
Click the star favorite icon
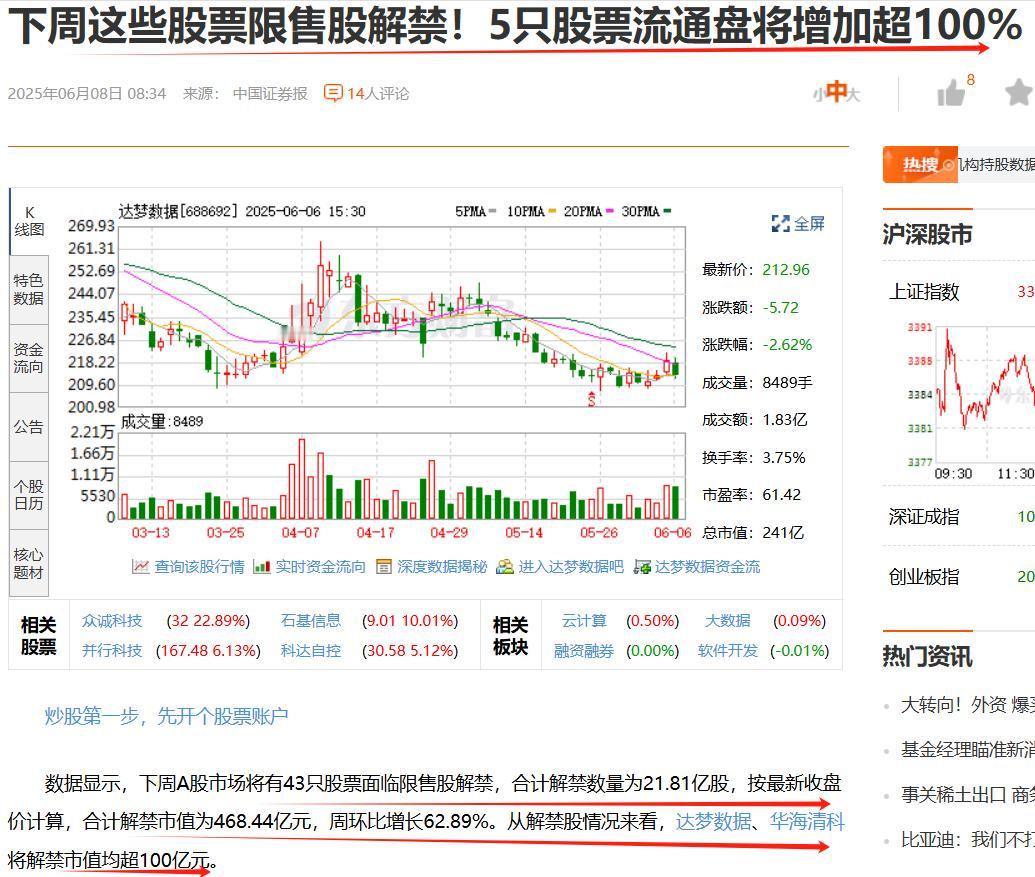(1020, 92)
